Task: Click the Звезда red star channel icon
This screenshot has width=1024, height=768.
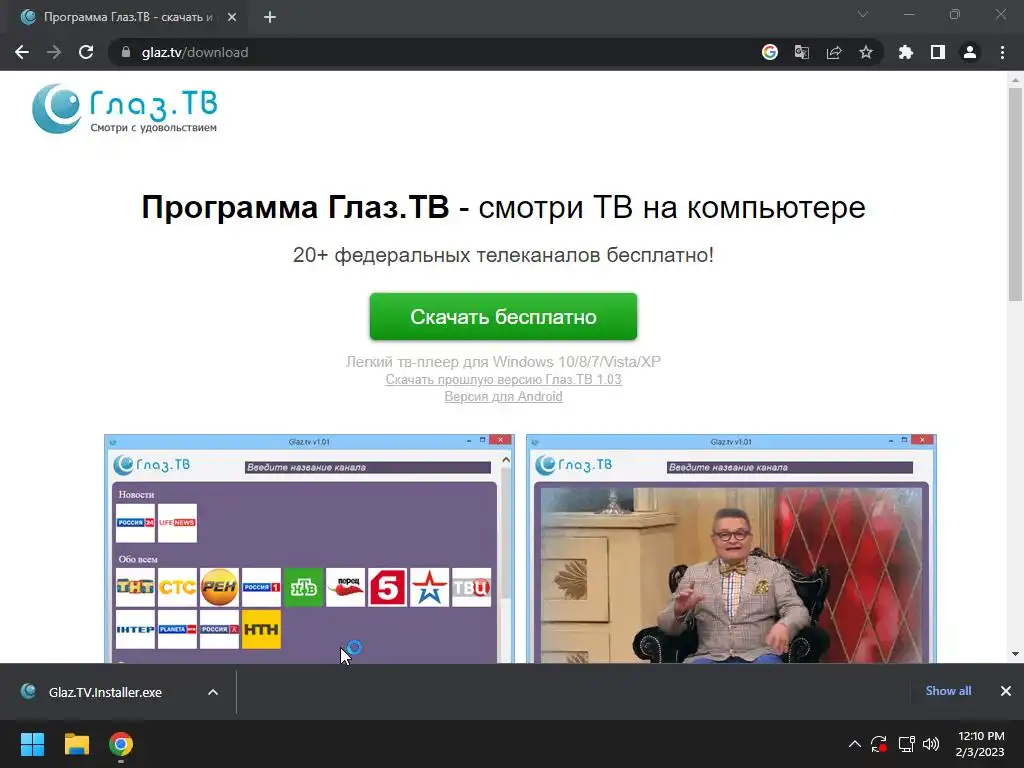Action: point(429,587)
